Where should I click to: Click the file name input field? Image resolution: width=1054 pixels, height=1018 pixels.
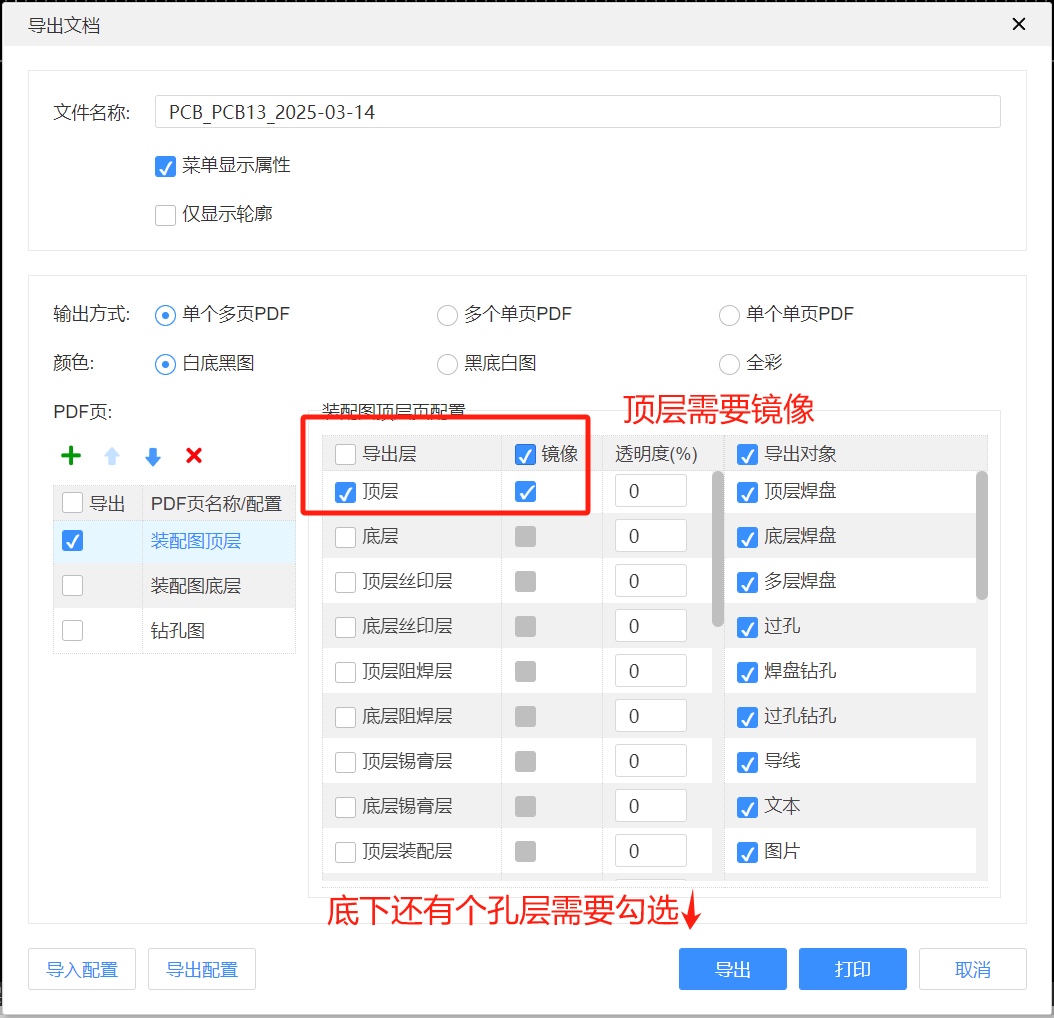[x=577, y=111]
